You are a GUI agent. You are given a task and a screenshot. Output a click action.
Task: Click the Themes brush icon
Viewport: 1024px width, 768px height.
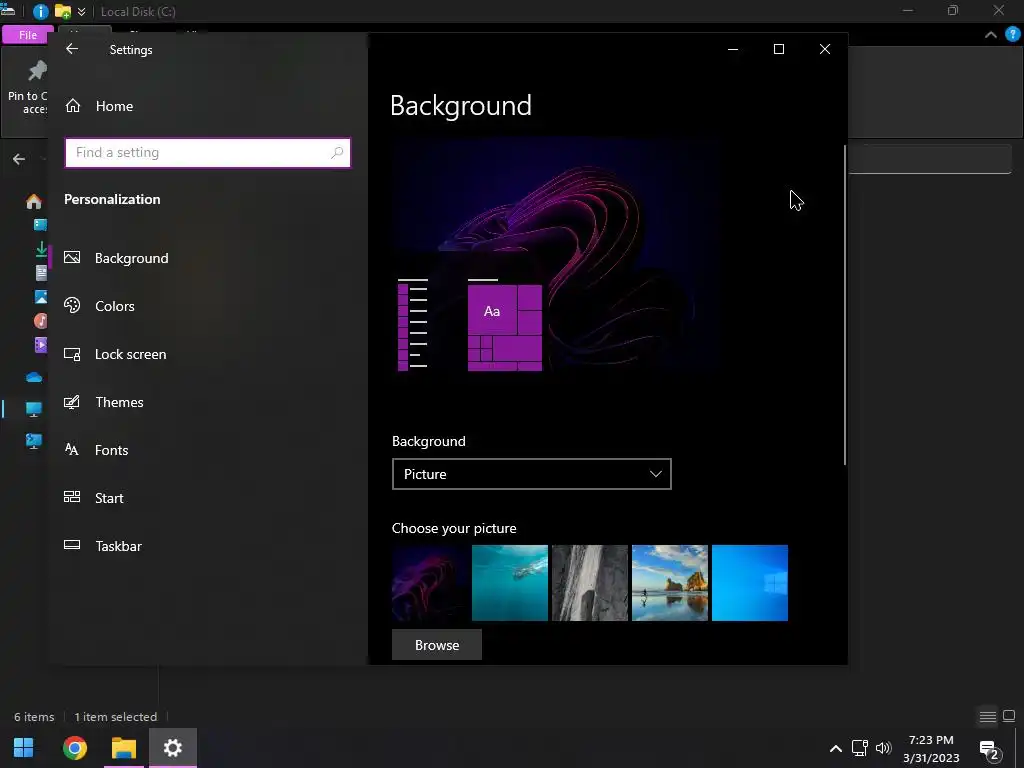(72, 402)
